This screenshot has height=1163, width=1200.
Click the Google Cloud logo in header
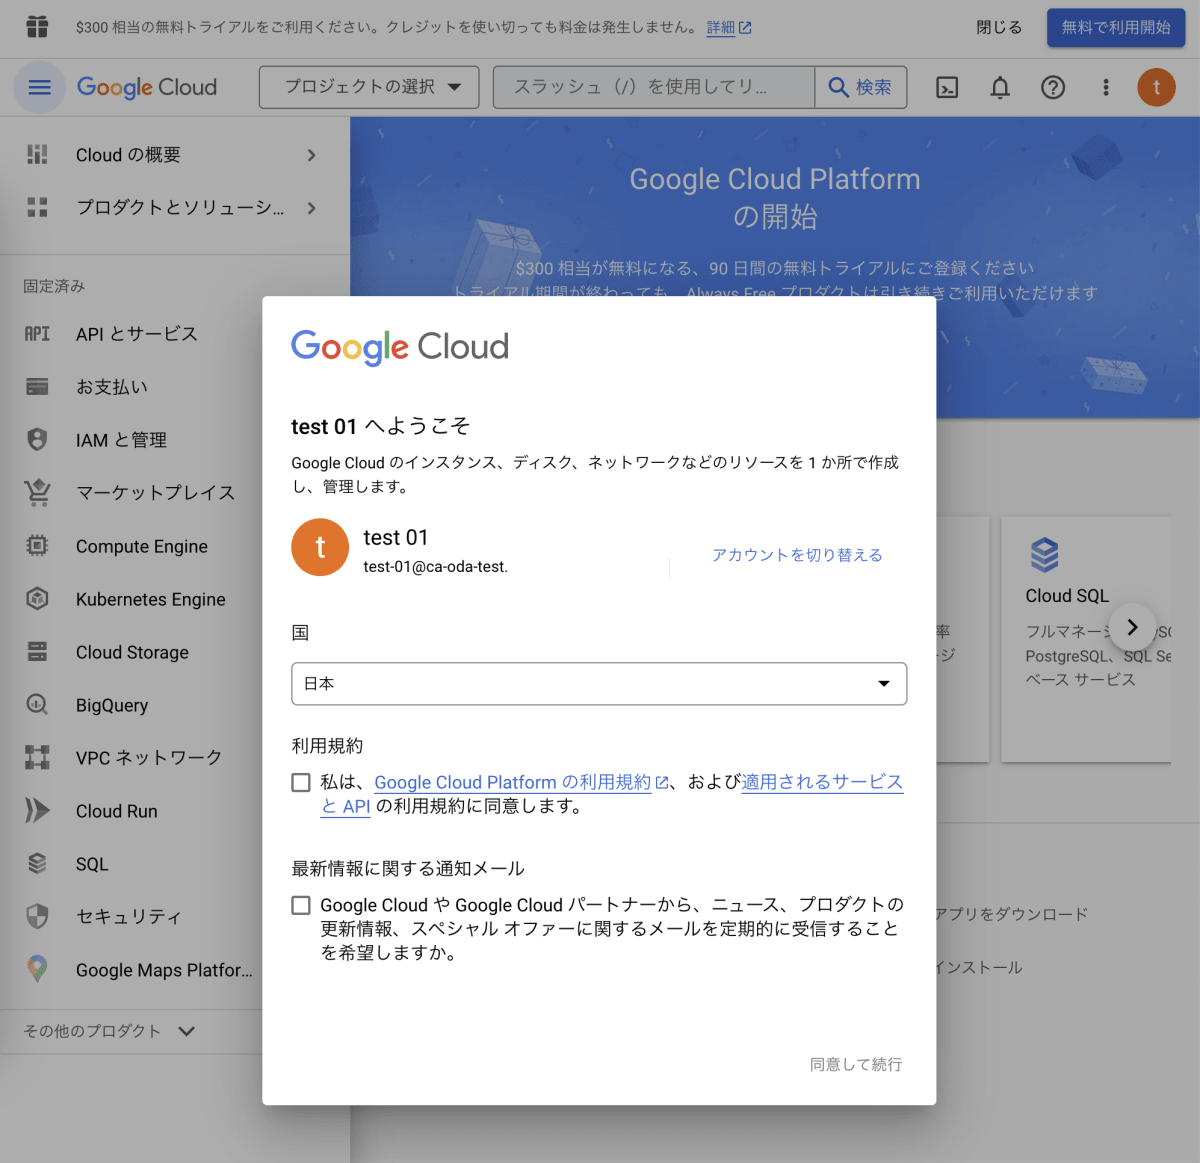click(147, 88)
